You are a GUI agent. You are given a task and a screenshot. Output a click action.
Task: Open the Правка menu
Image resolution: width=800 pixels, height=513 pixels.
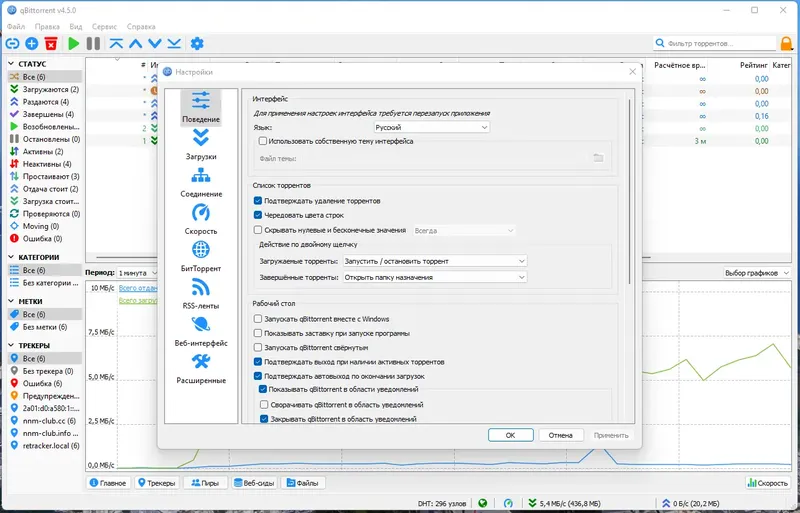click(47, 27)
